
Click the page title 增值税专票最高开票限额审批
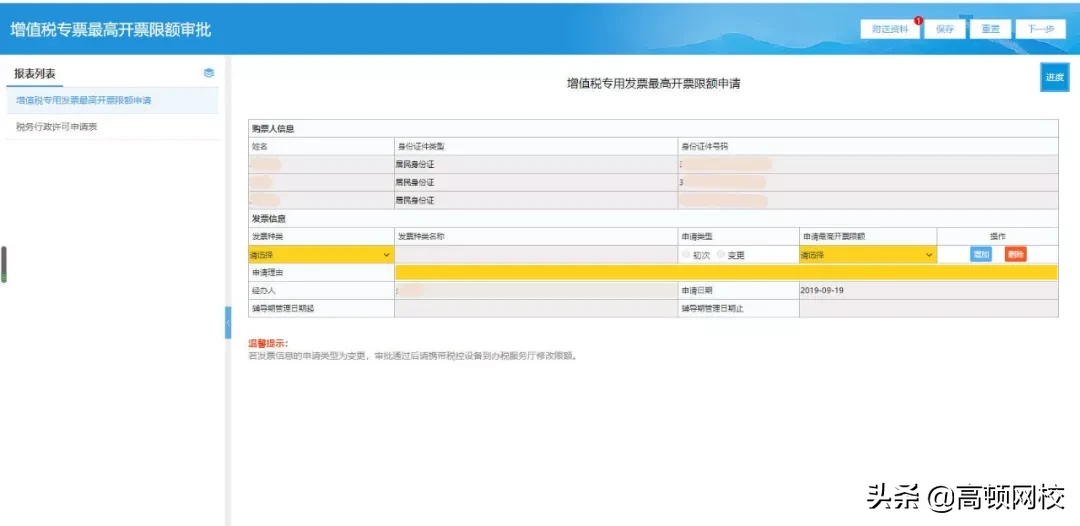pos(110,30)
